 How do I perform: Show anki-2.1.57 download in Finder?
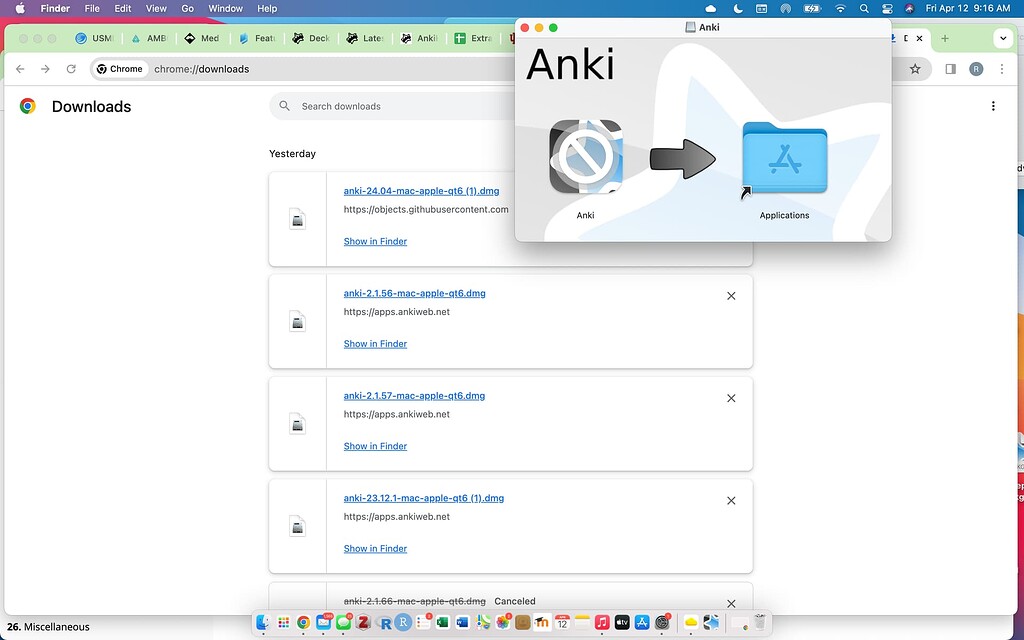(x=375, y=446)
